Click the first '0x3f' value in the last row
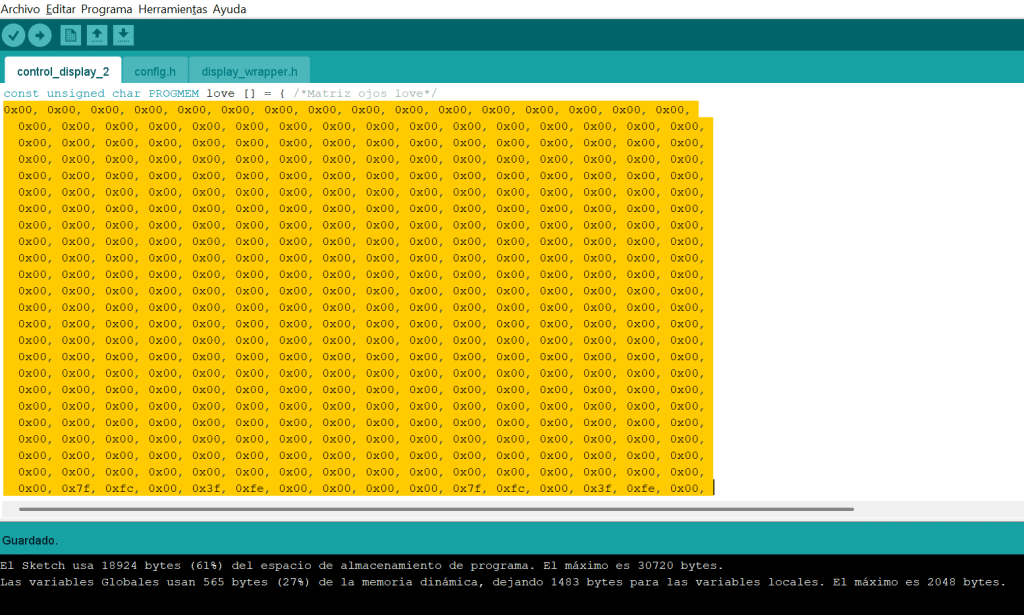Screen dimensions: 1024x615 click(206, 488)
